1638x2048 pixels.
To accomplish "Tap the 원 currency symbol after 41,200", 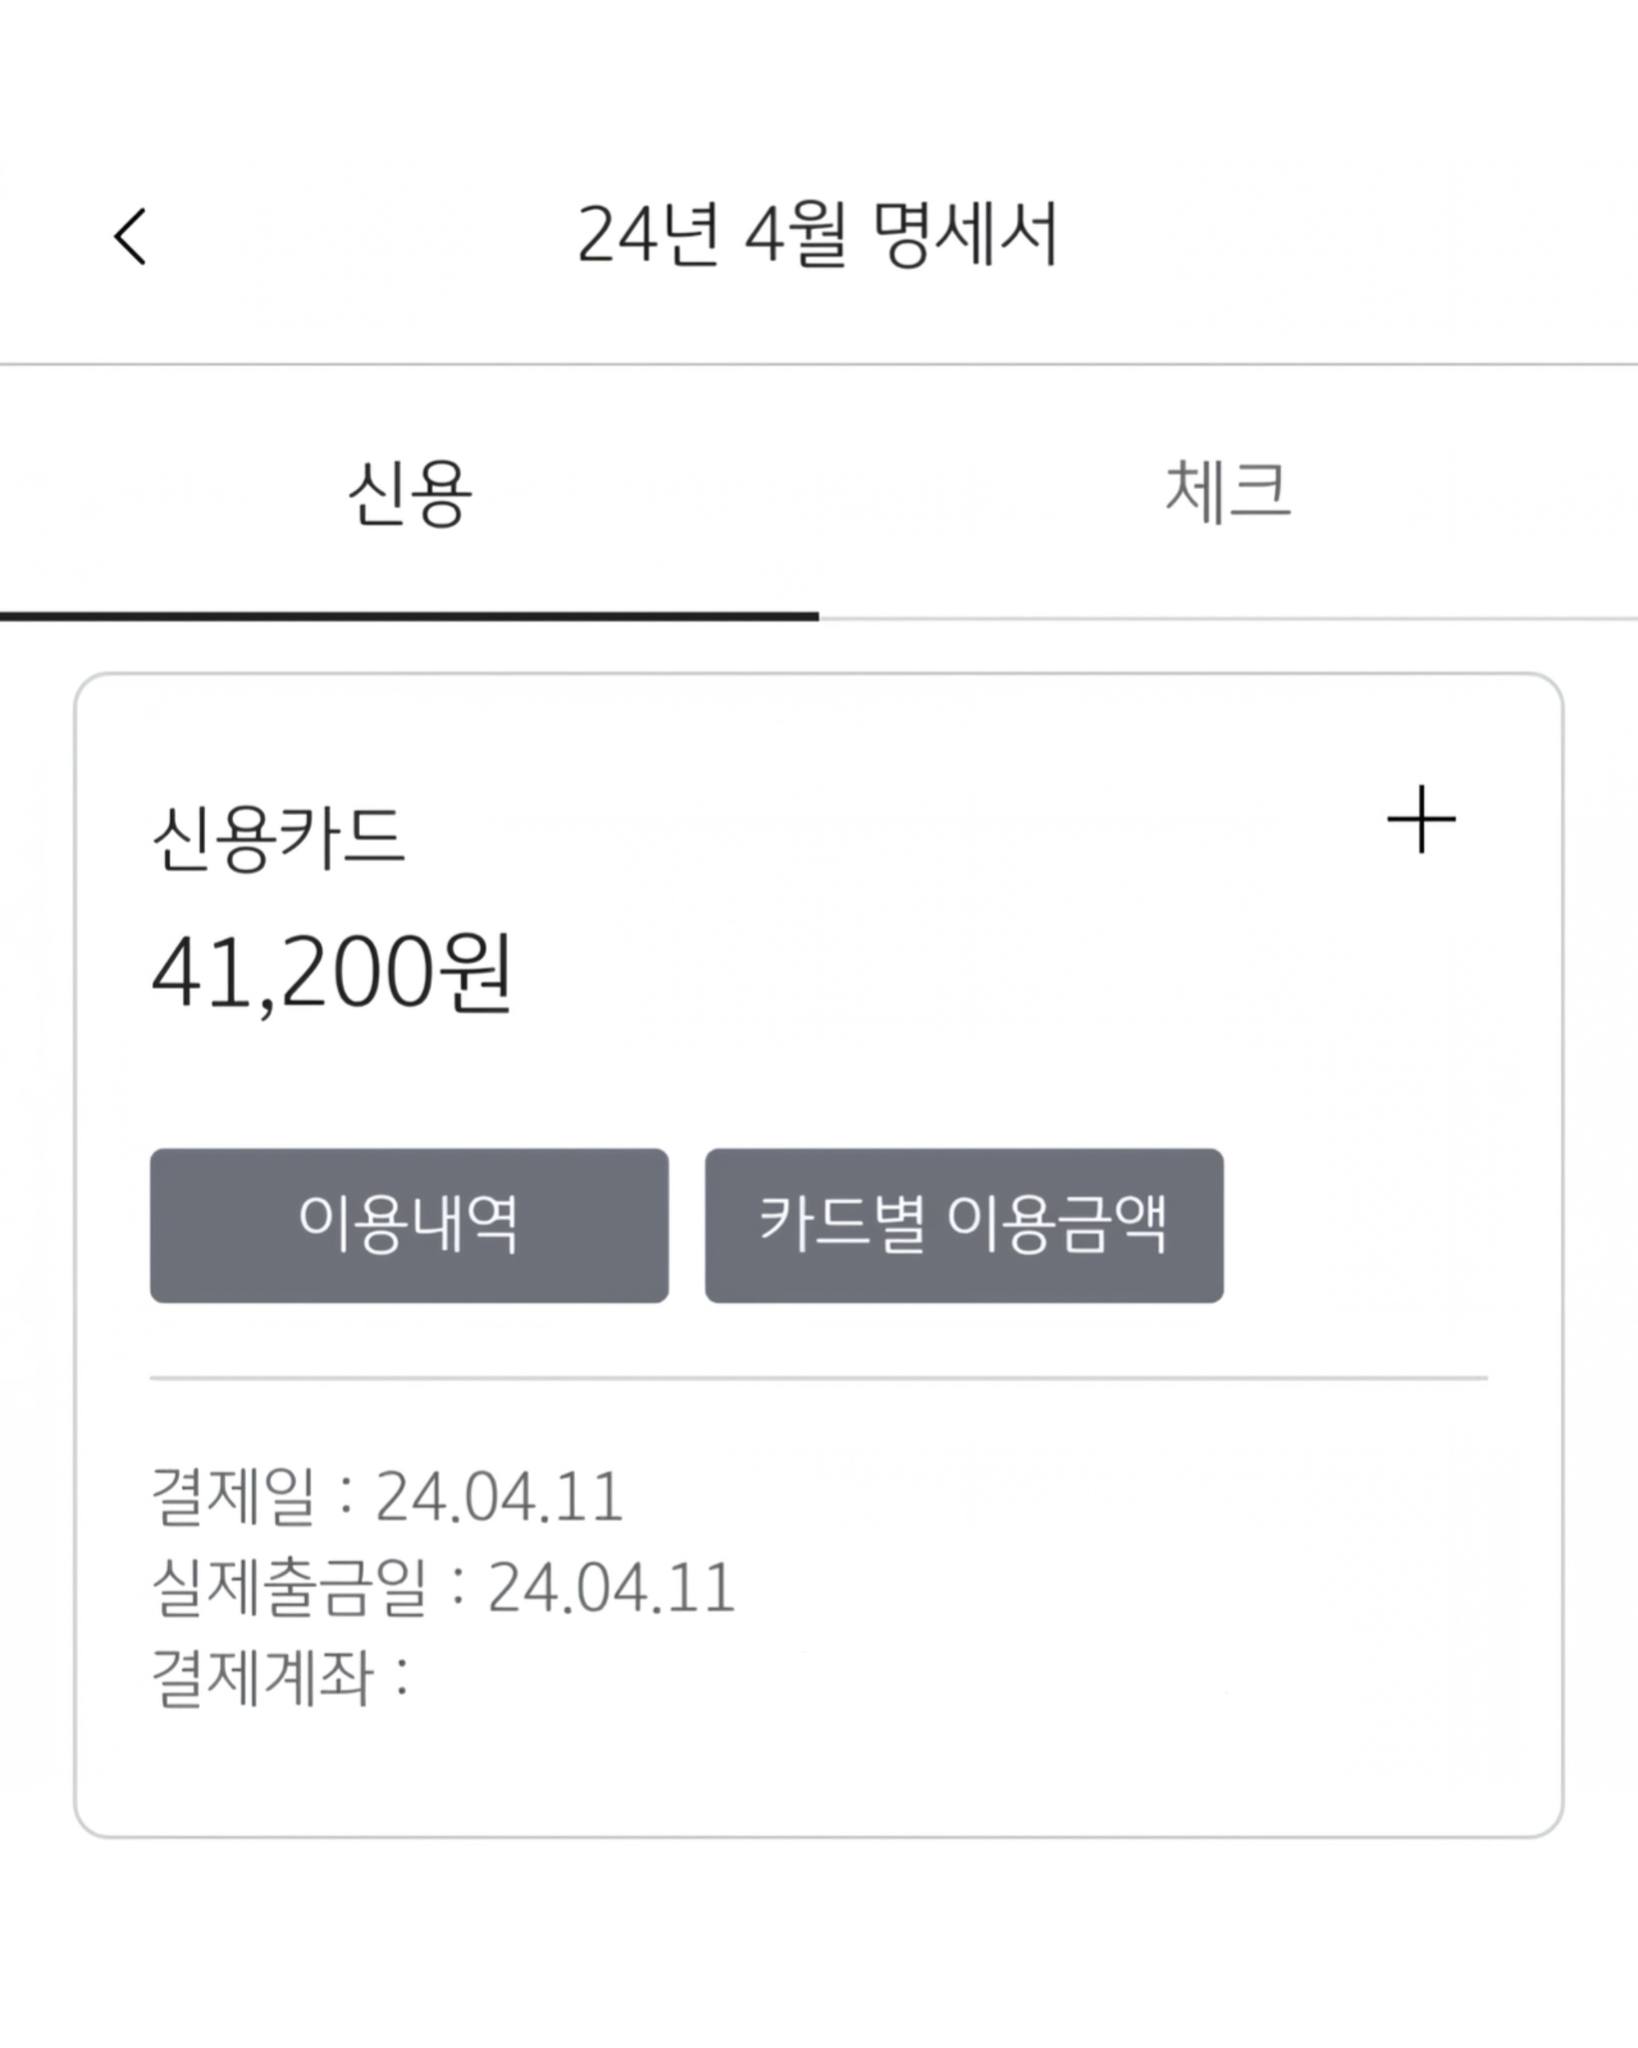I will [x=478, y=974].
